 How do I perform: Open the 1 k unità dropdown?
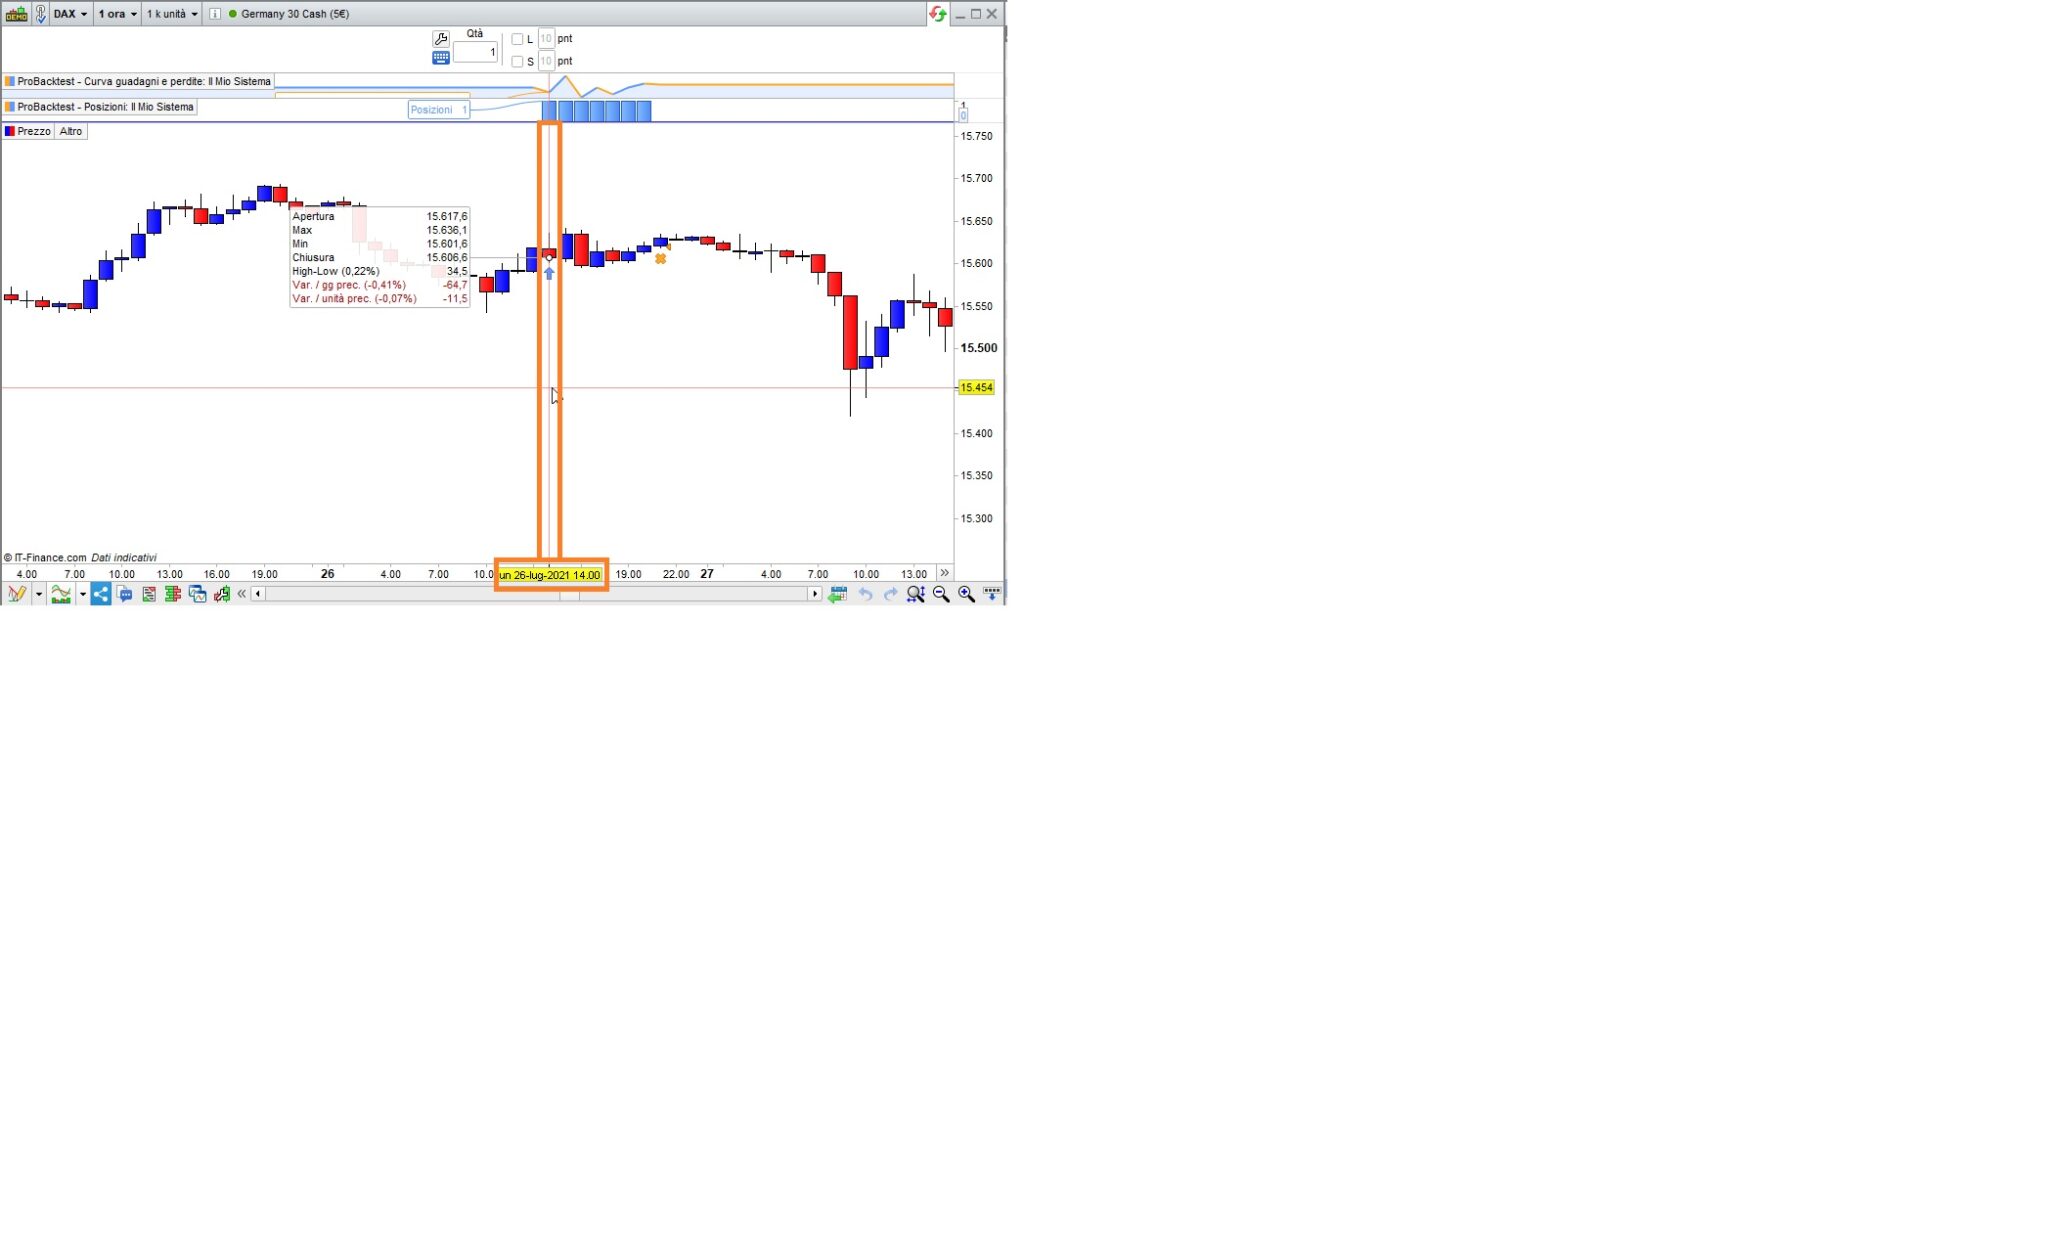[172, 14]
